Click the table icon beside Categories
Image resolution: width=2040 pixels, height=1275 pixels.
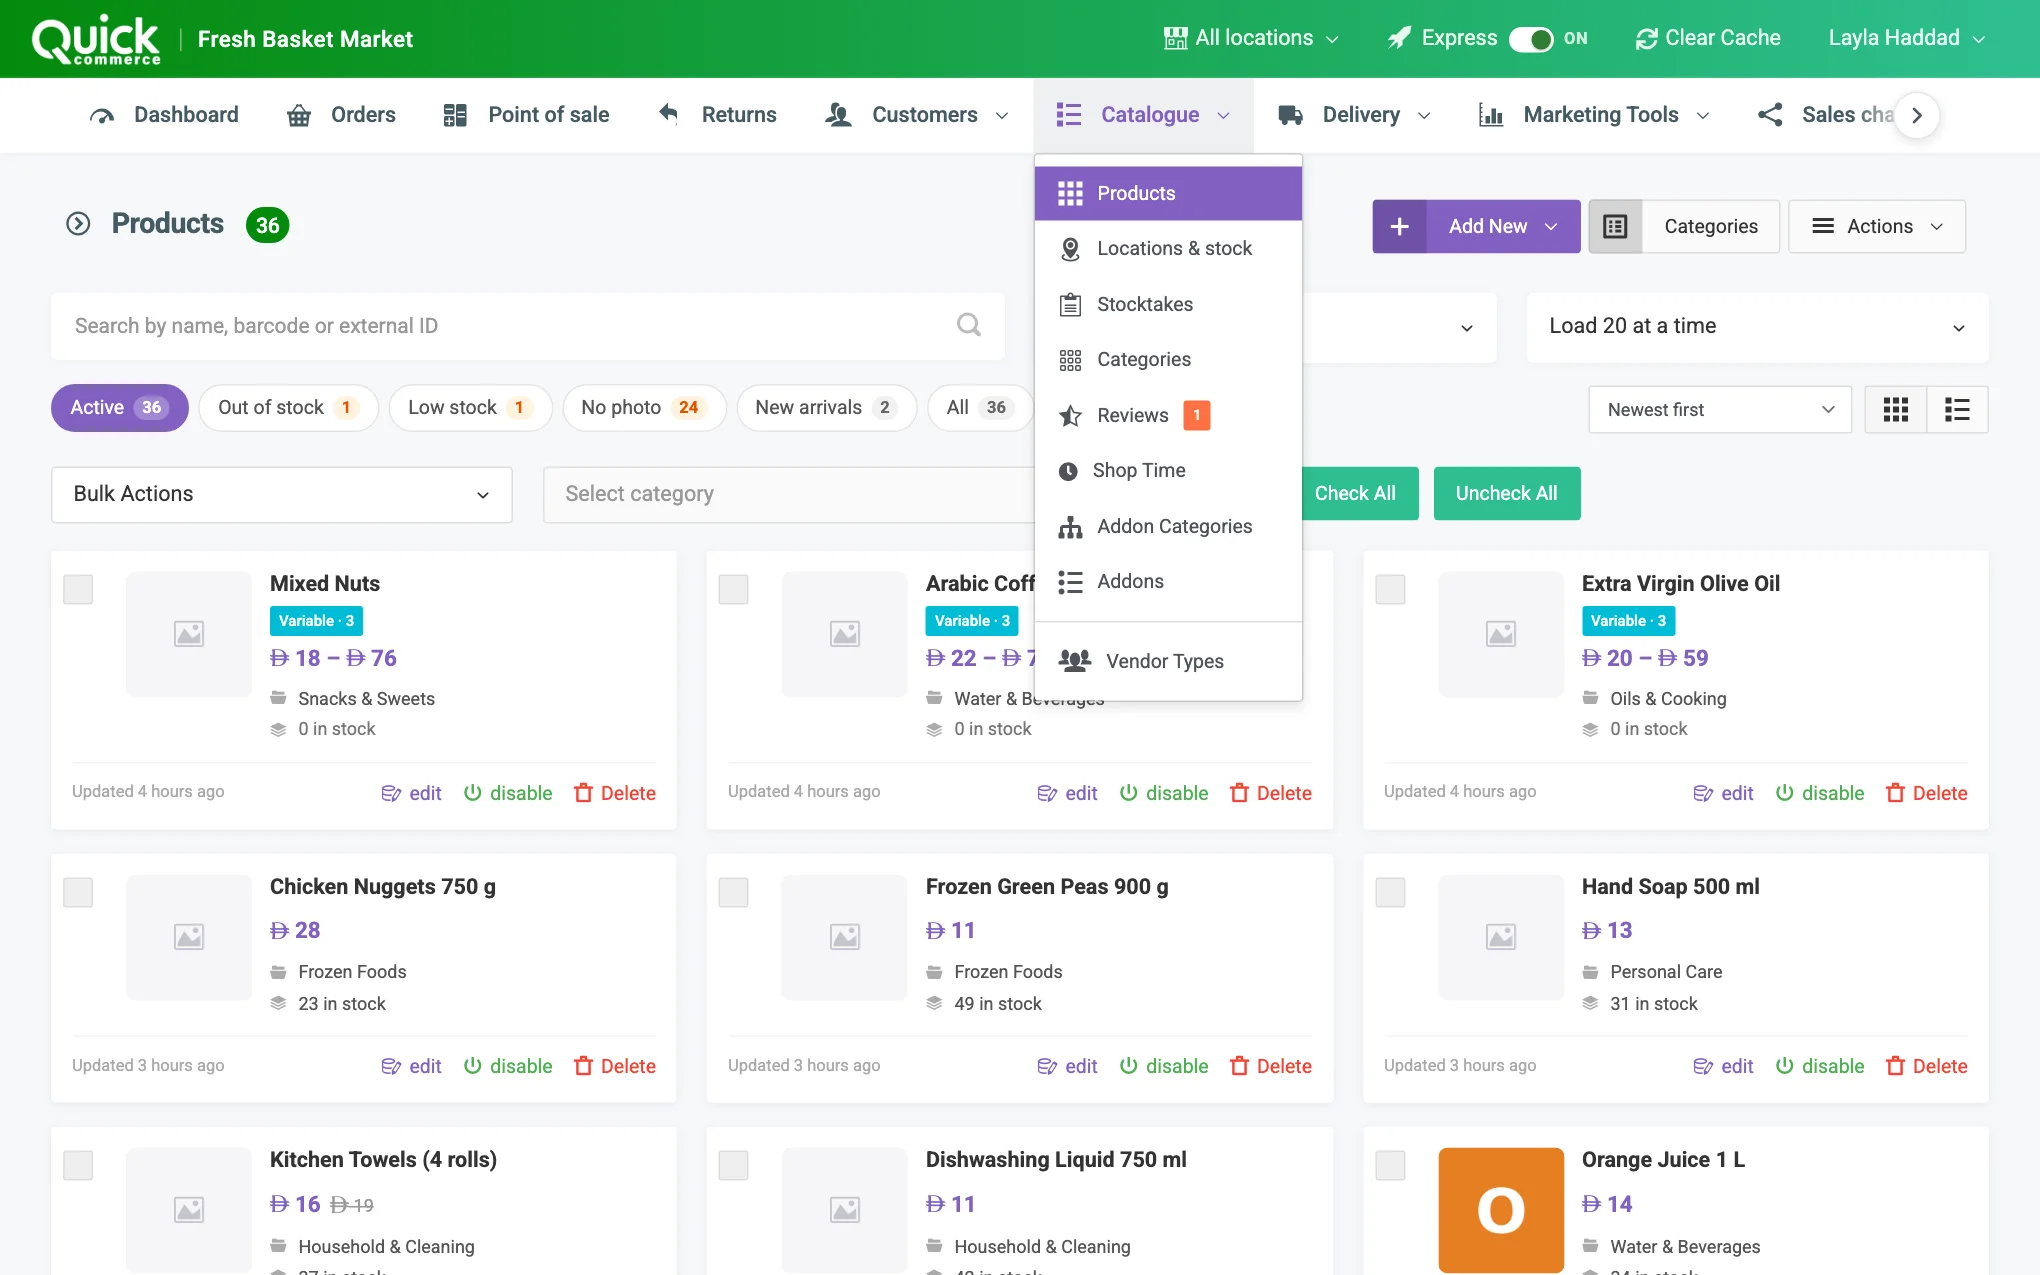(x=1615, y=226)
